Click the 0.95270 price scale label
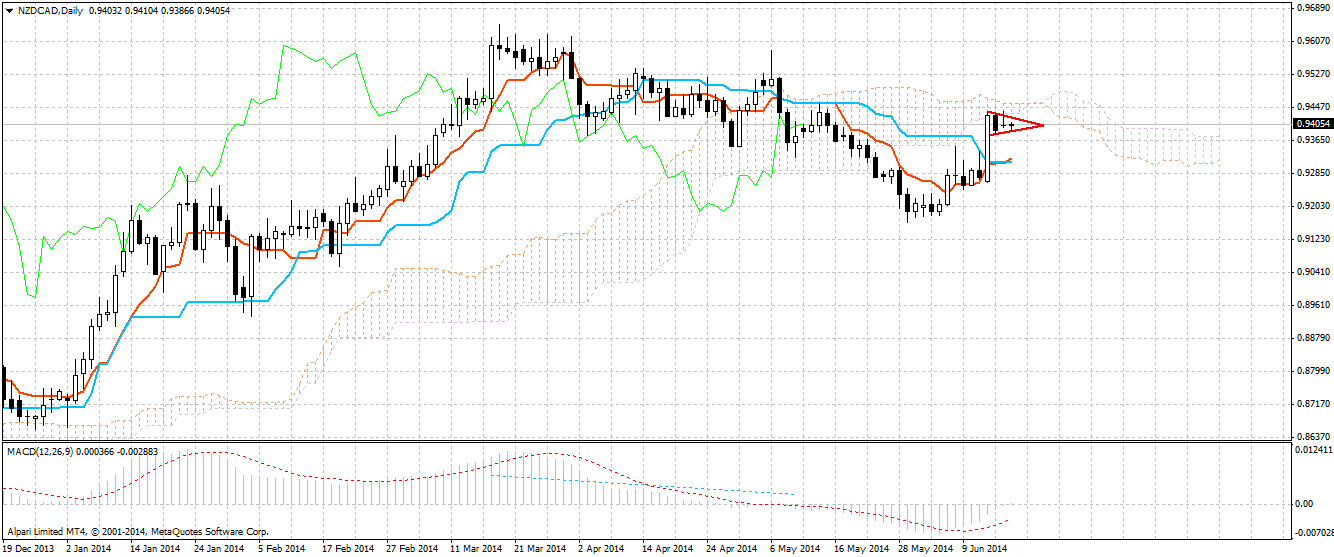 coord(1311,74)
